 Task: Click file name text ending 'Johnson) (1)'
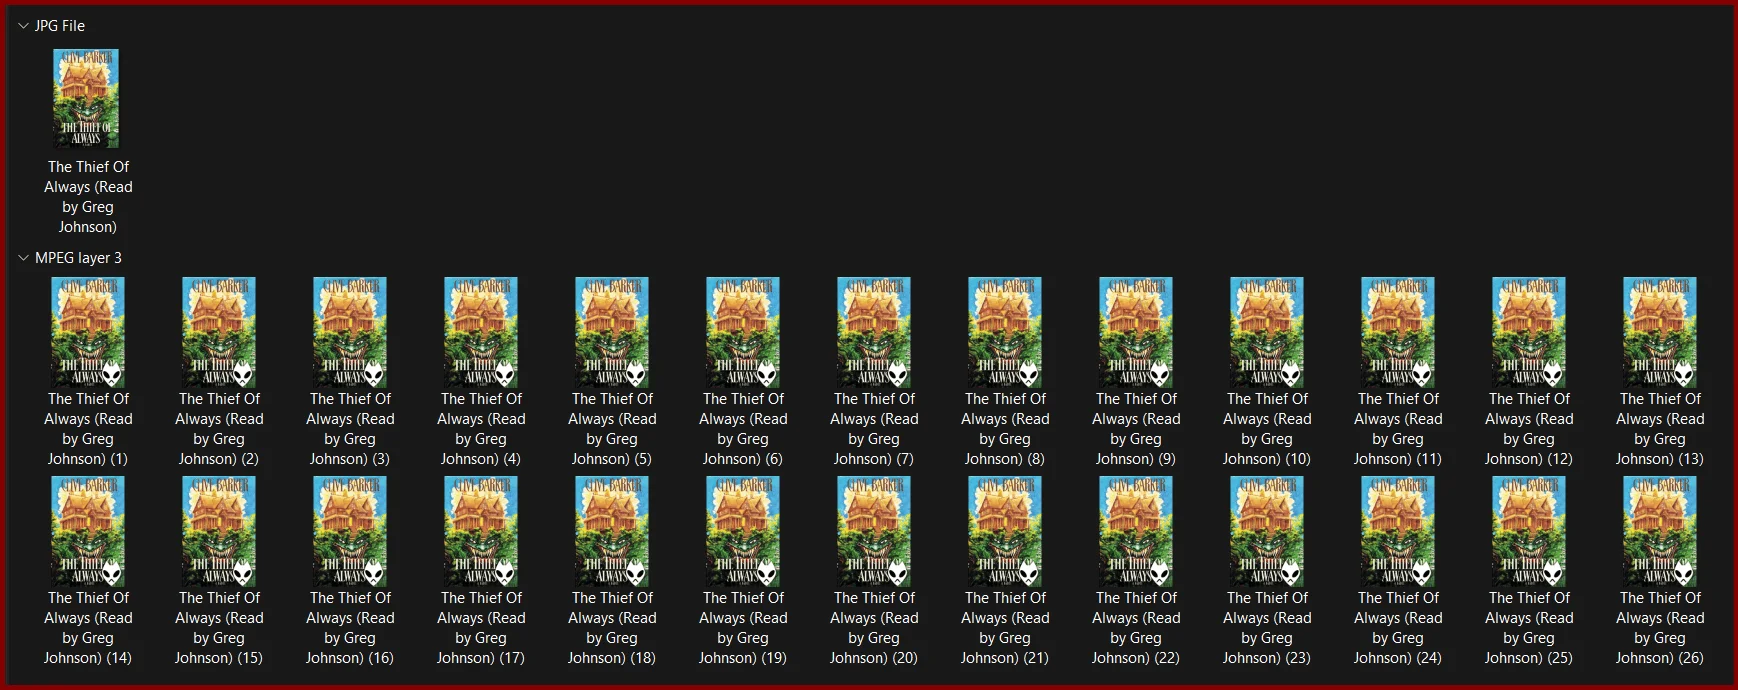88,429
